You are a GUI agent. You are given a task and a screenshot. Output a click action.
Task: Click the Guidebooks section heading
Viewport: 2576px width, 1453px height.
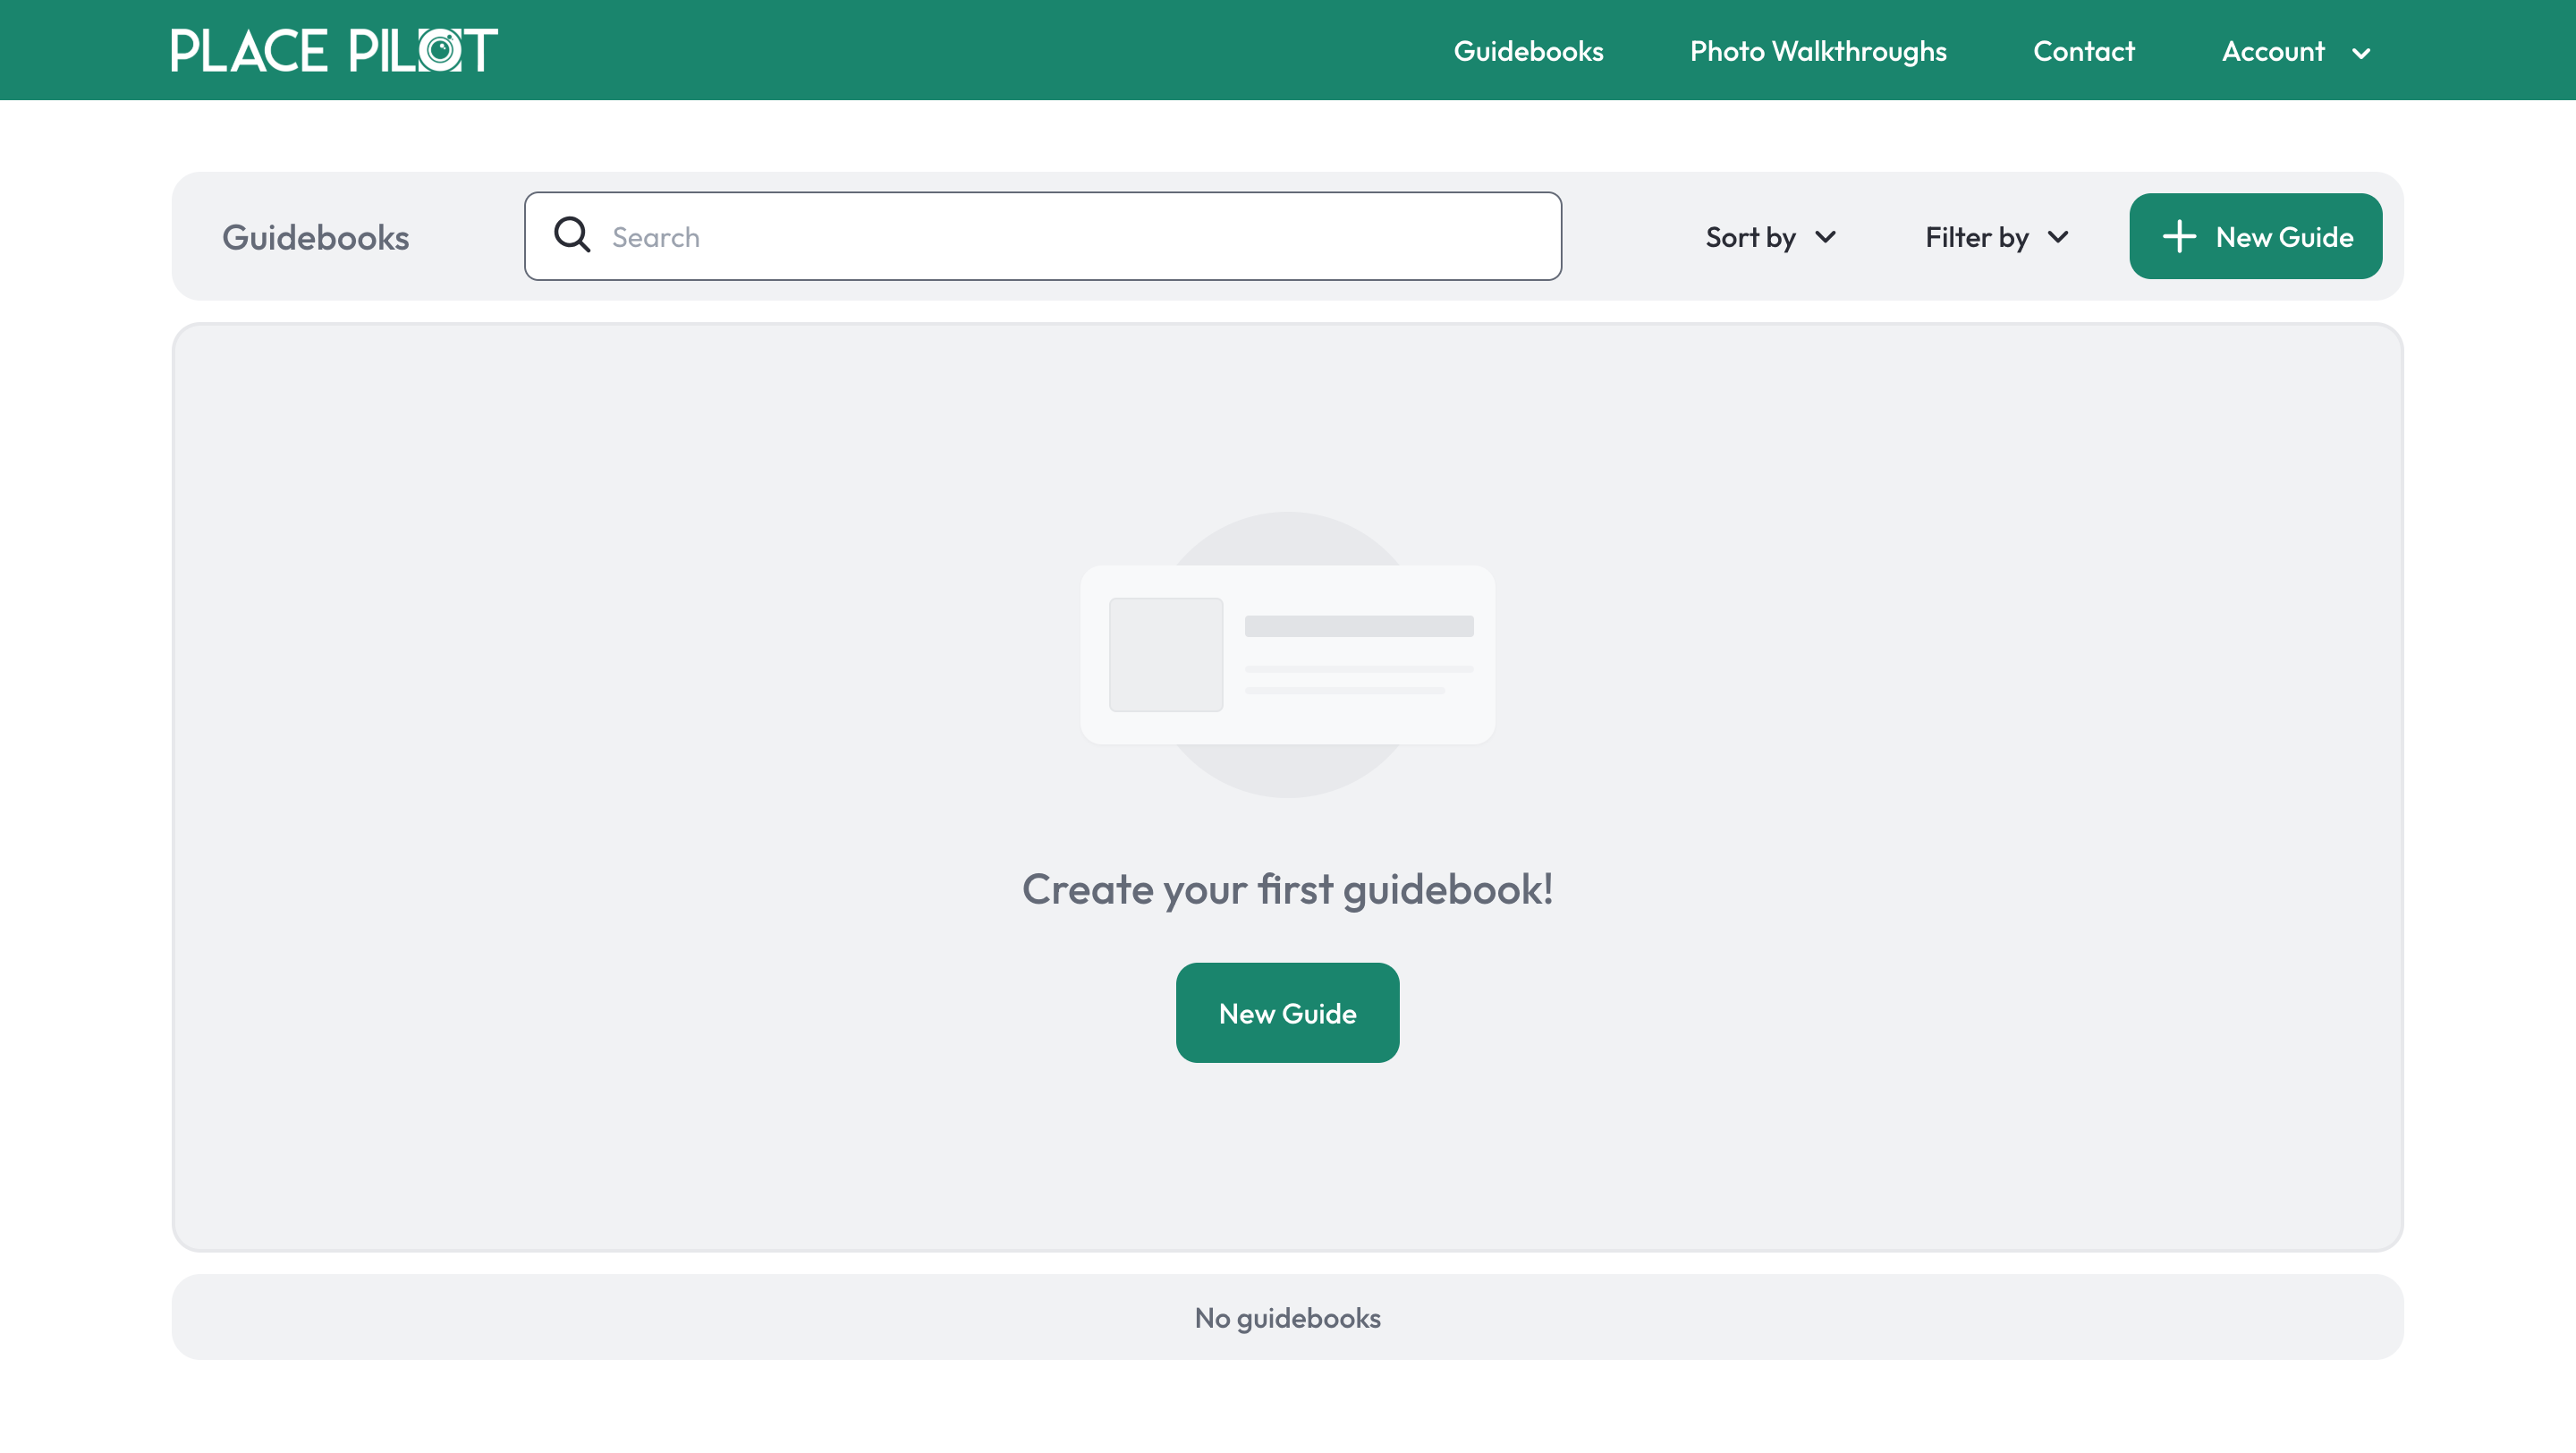click(315, 237)
